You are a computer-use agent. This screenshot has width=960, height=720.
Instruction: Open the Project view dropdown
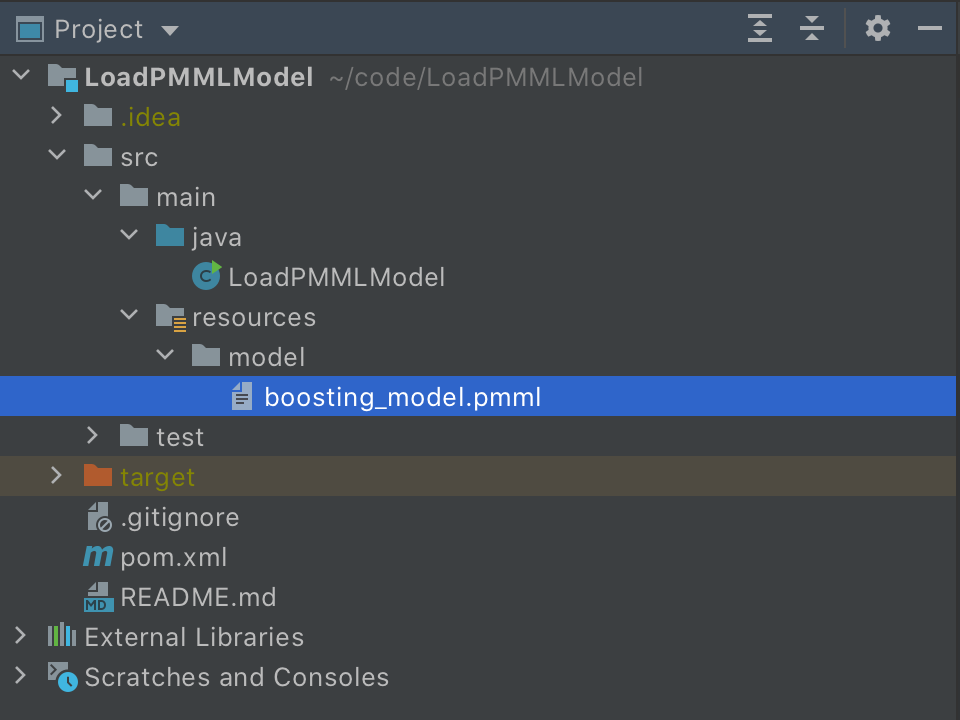(x=170, y=30)
